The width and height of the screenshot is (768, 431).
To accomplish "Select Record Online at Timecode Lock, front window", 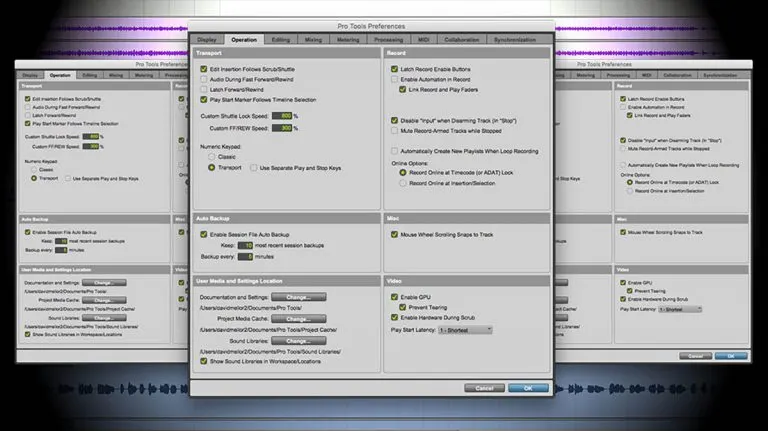I will coord(403,172).
